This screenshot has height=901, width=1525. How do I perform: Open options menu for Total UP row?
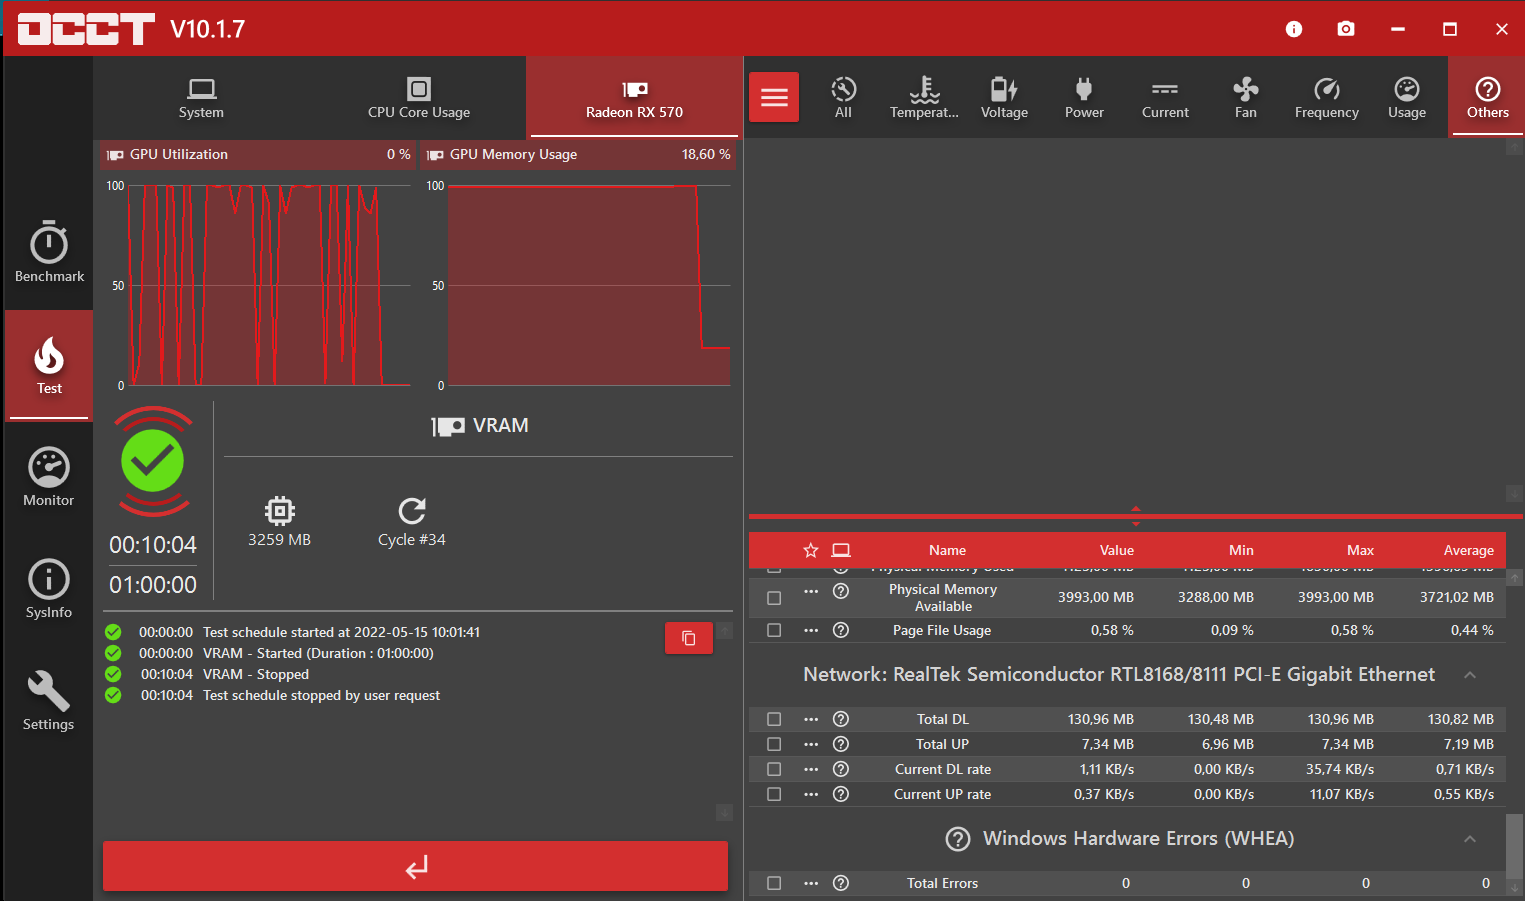pyautogui.click(x=811, y=744)
